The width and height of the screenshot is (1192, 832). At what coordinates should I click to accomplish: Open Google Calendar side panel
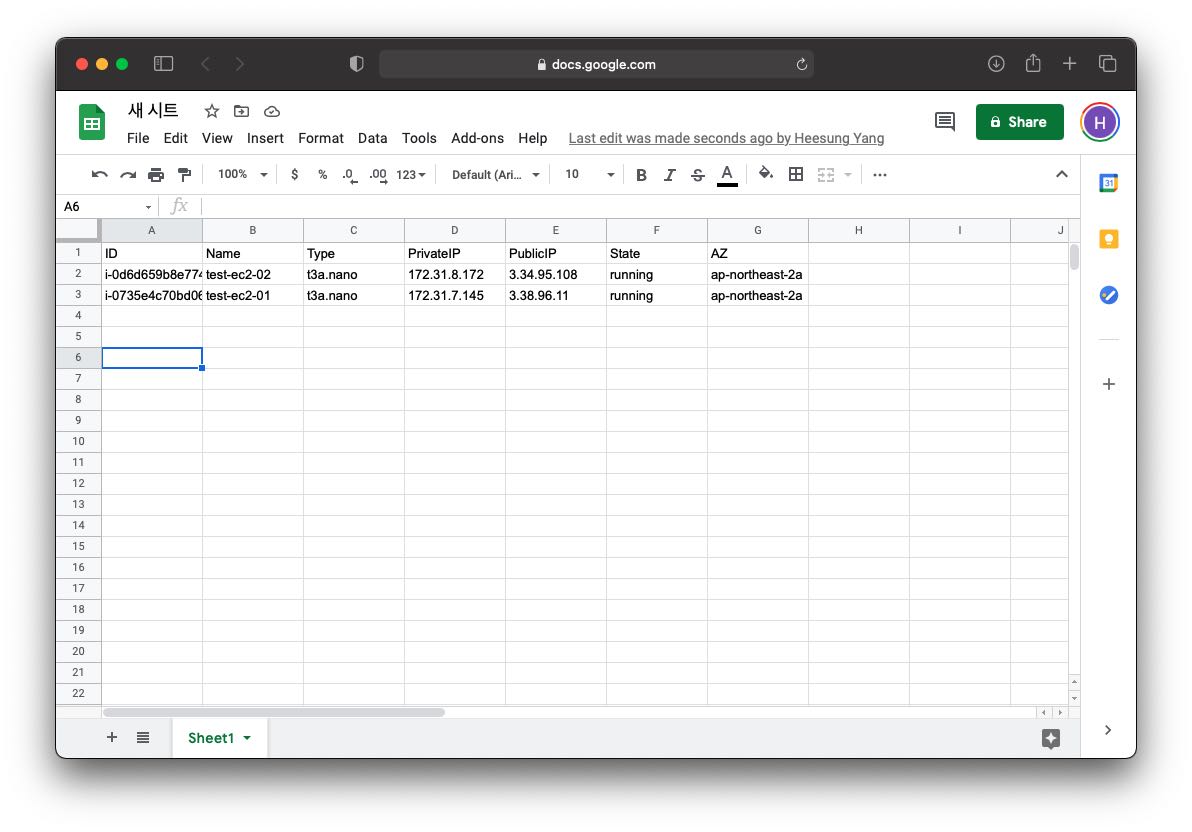1108,183
